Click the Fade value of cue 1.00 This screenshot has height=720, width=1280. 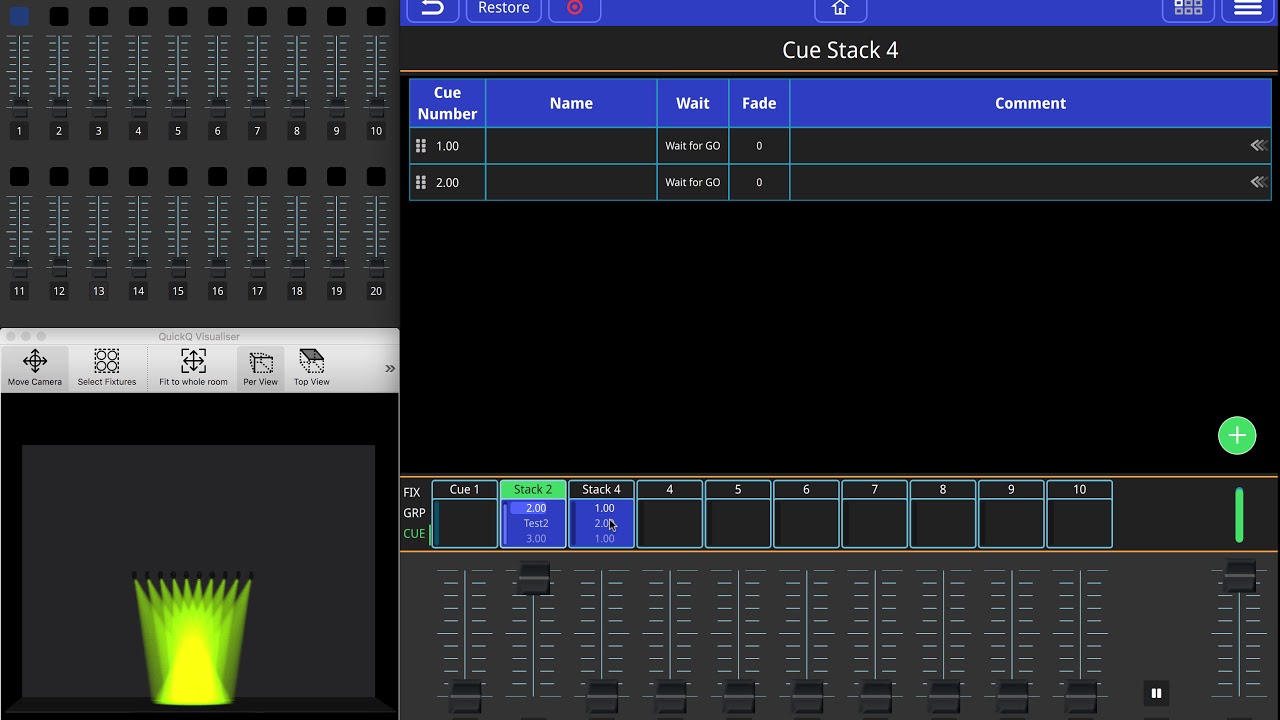(759, 146)
